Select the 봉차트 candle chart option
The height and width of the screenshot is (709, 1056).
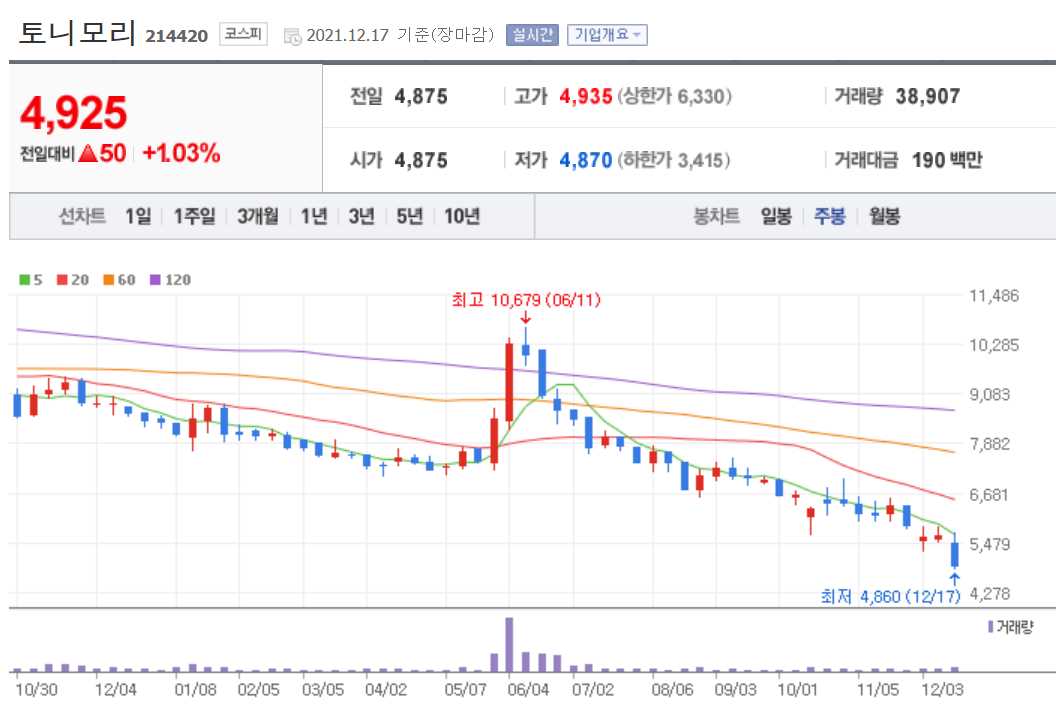715,215
